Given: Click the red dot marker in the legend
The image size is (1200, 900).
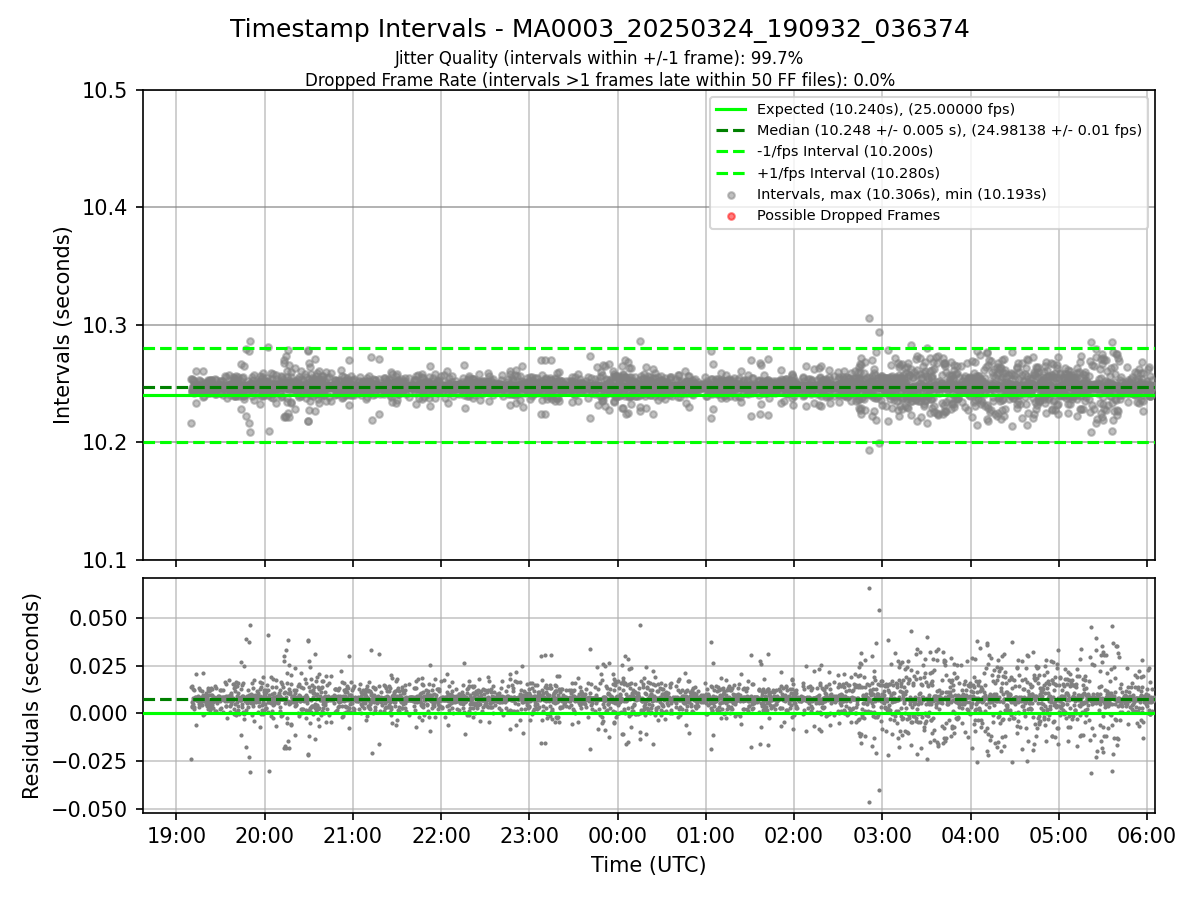Looking at the screenshot, I should pyautogui.click(x=732, y=216).
